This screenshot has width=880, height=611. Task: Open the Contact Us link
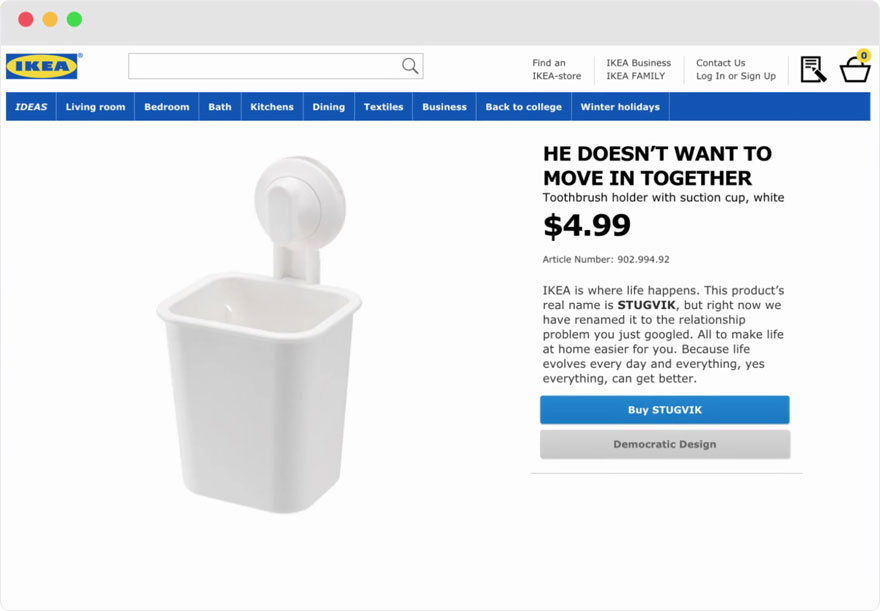coord(720,63)
